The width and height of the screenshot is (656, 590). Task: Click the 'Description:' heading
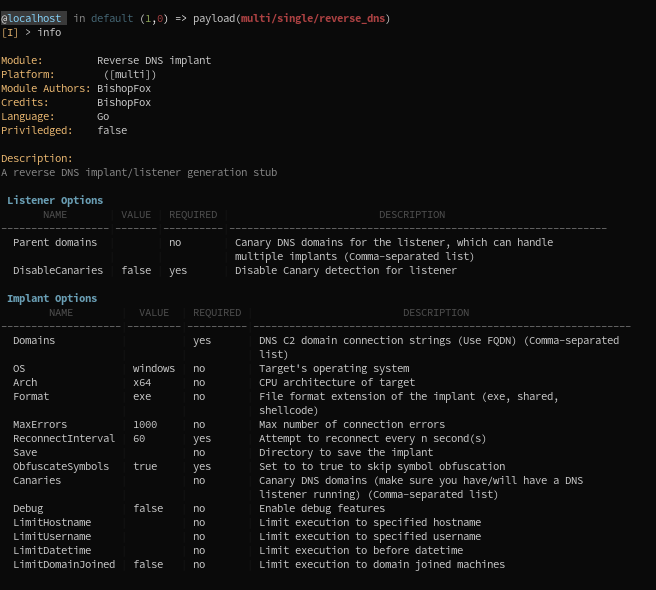[x=37, y=158]
